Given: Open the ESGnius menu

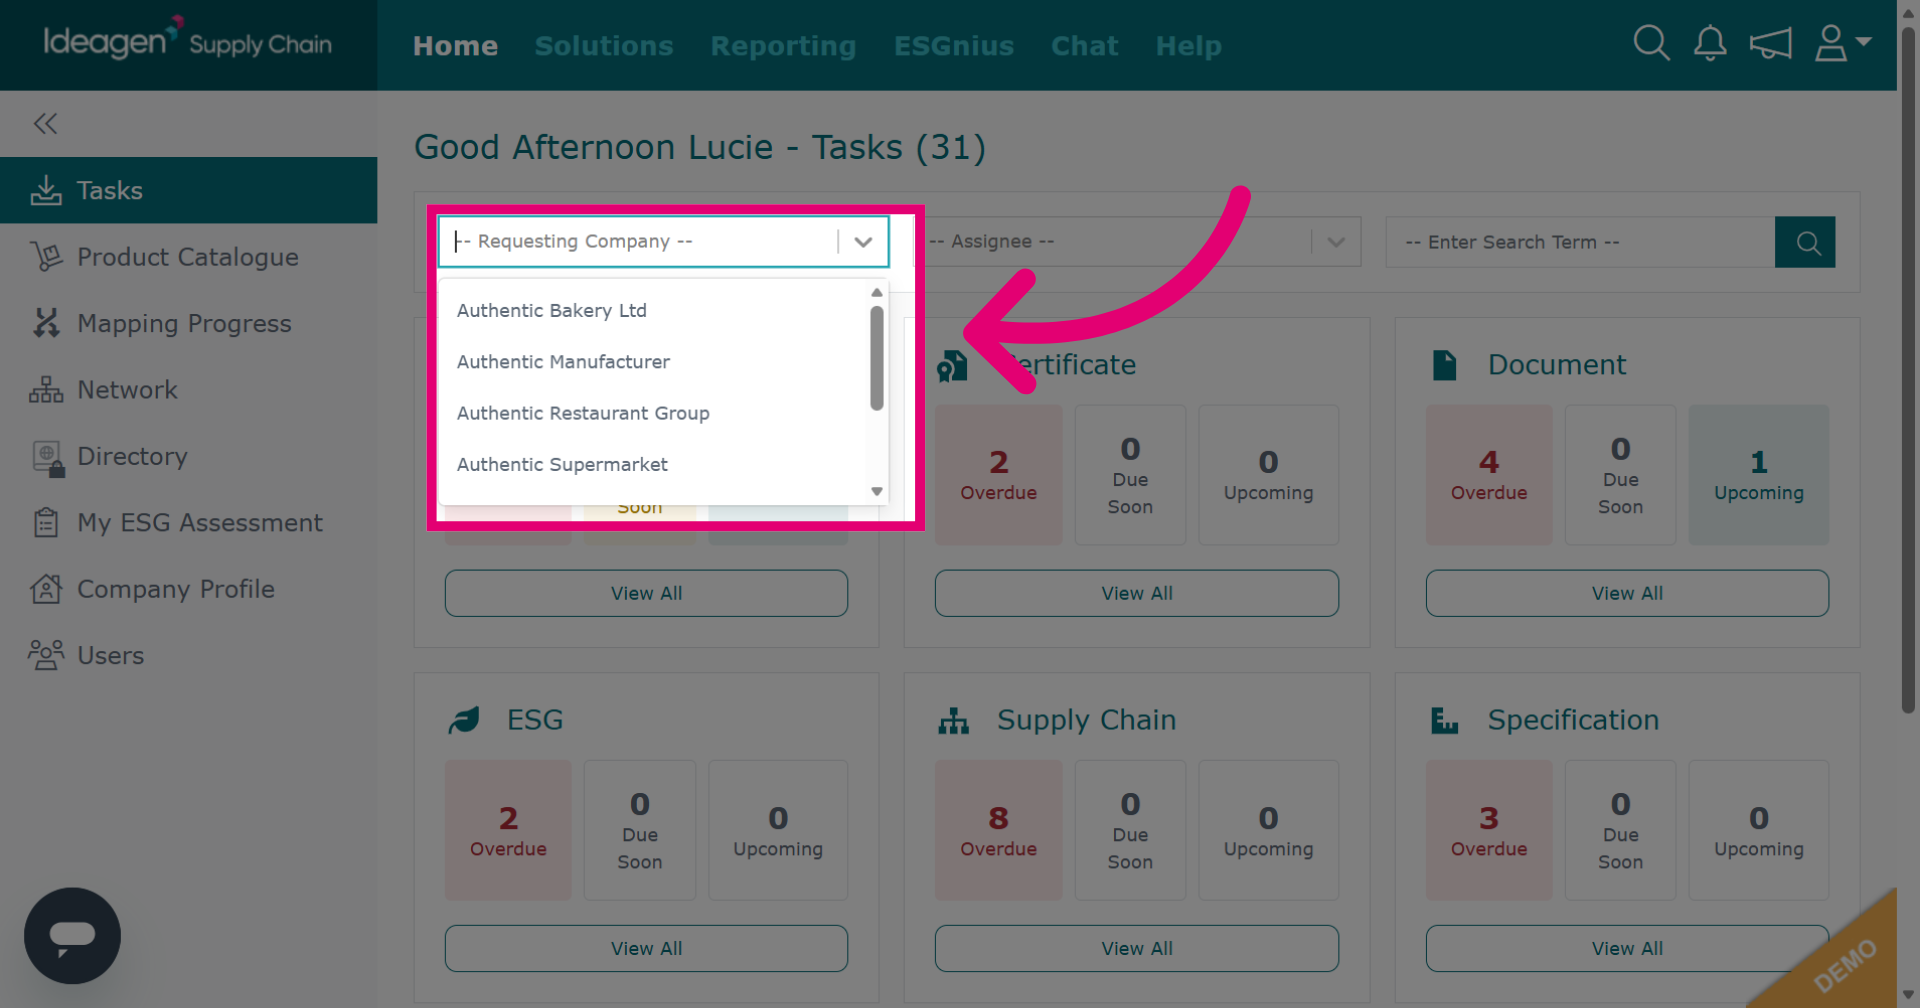Looking at the screenshot, I should click(x=954, y=46).
